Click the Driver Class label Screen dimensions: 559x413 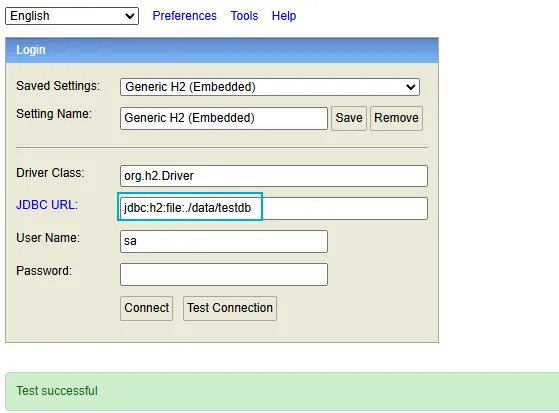pos(50,173)
